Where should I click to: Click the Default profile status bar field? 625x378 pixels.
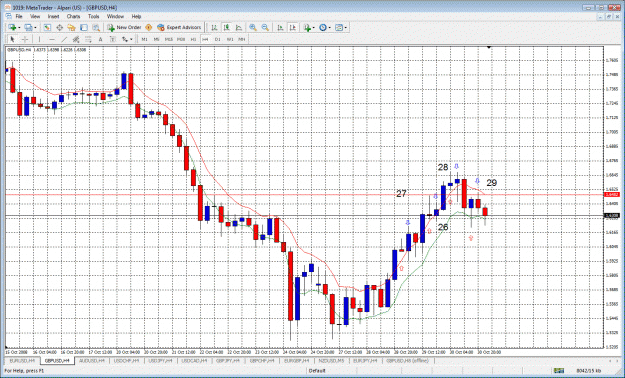tap(317, 371)
